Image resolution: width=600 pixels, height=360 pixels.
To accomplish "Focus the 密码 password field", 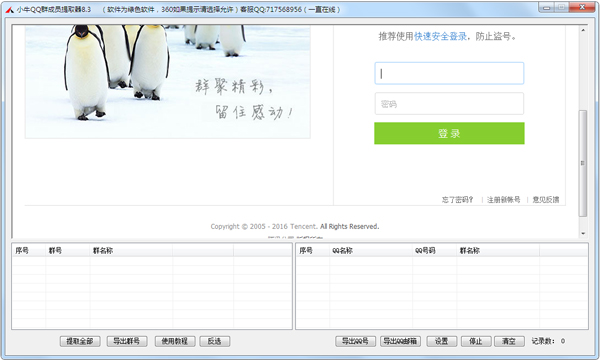I will coord(449,104).
